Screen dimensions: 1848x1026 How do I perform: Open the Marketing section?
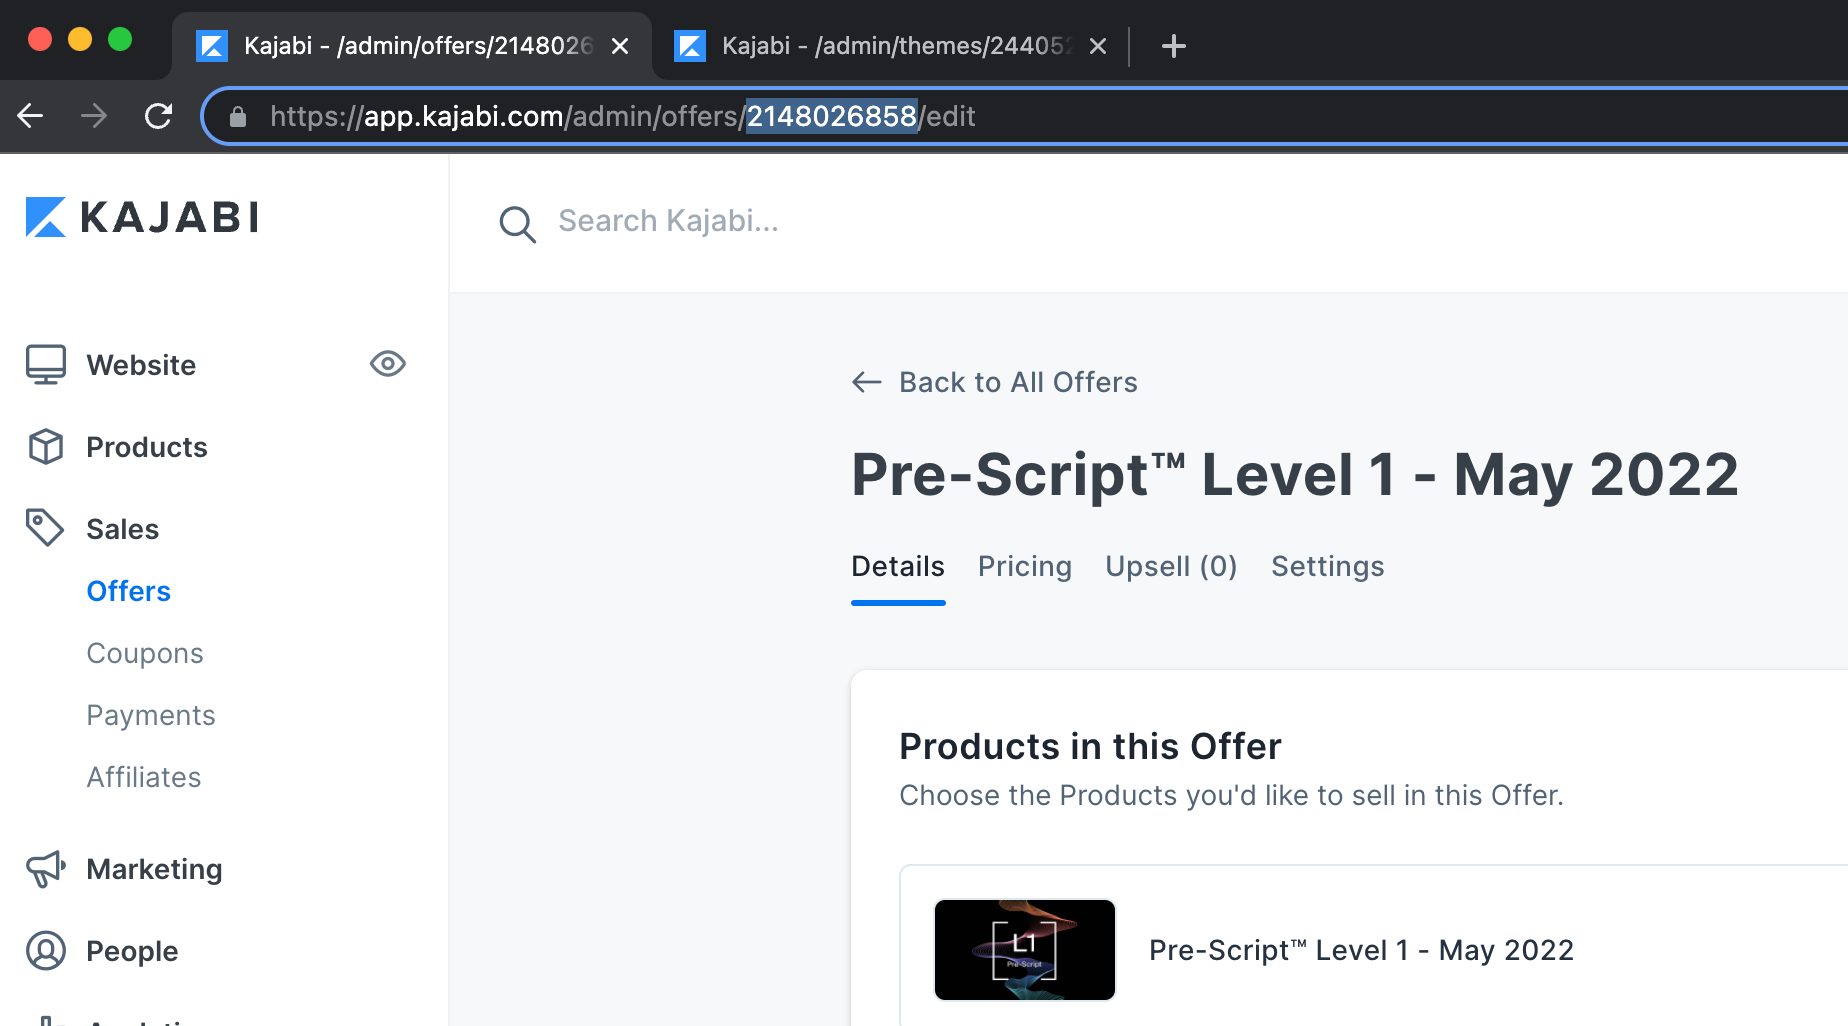pos(155,869)
